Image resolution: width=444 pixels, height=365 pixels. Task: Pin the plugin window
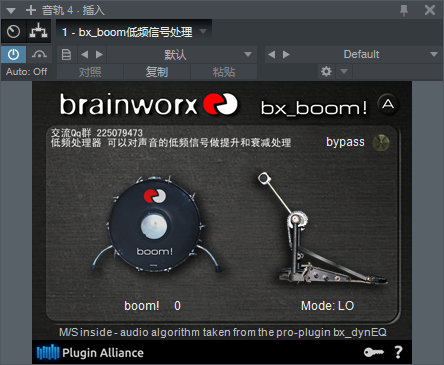tap(404, 10)
